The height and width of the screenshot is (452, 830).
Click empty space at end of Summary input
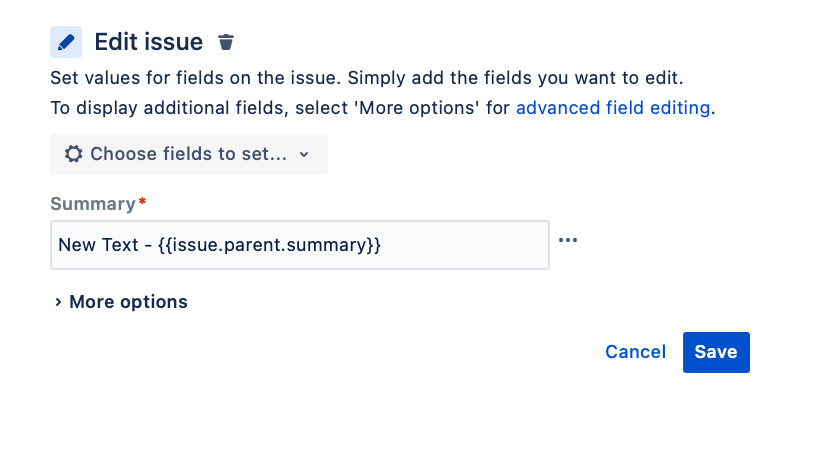(466, 245)
